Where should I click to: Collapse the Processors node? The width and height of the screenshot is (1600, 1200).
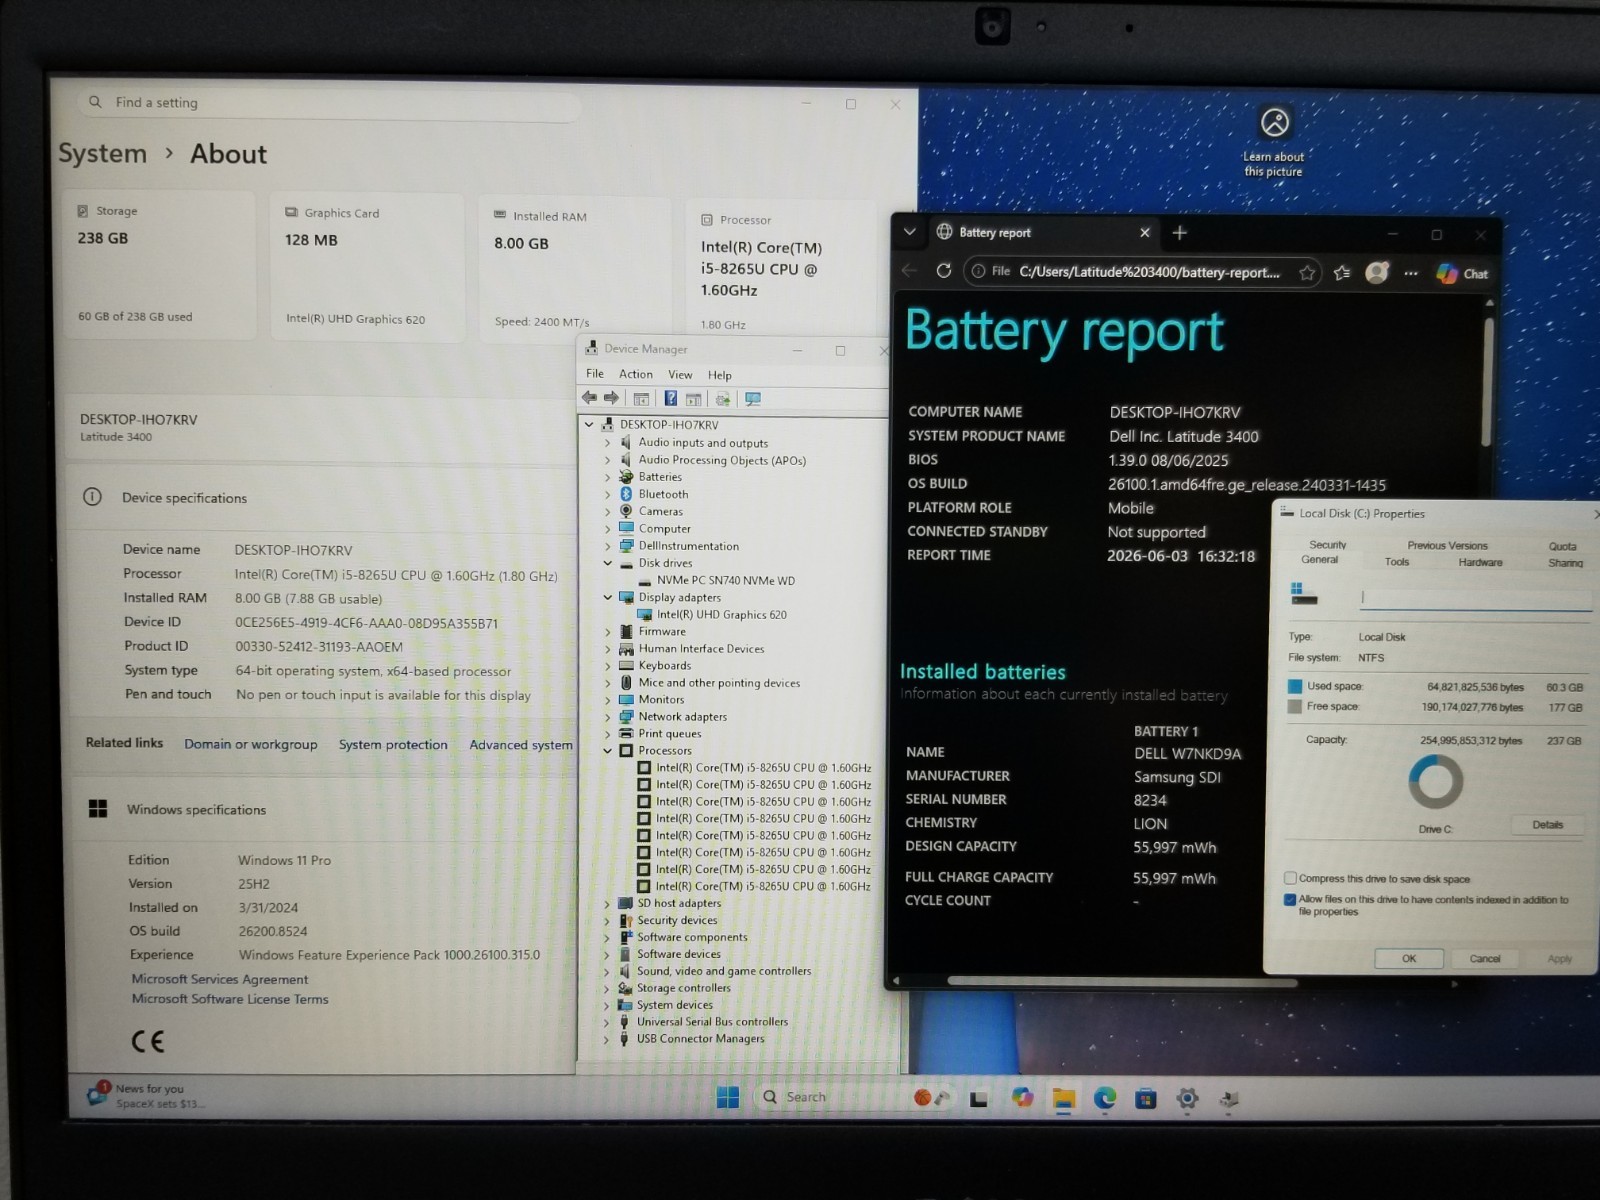(x=607, y=750)
